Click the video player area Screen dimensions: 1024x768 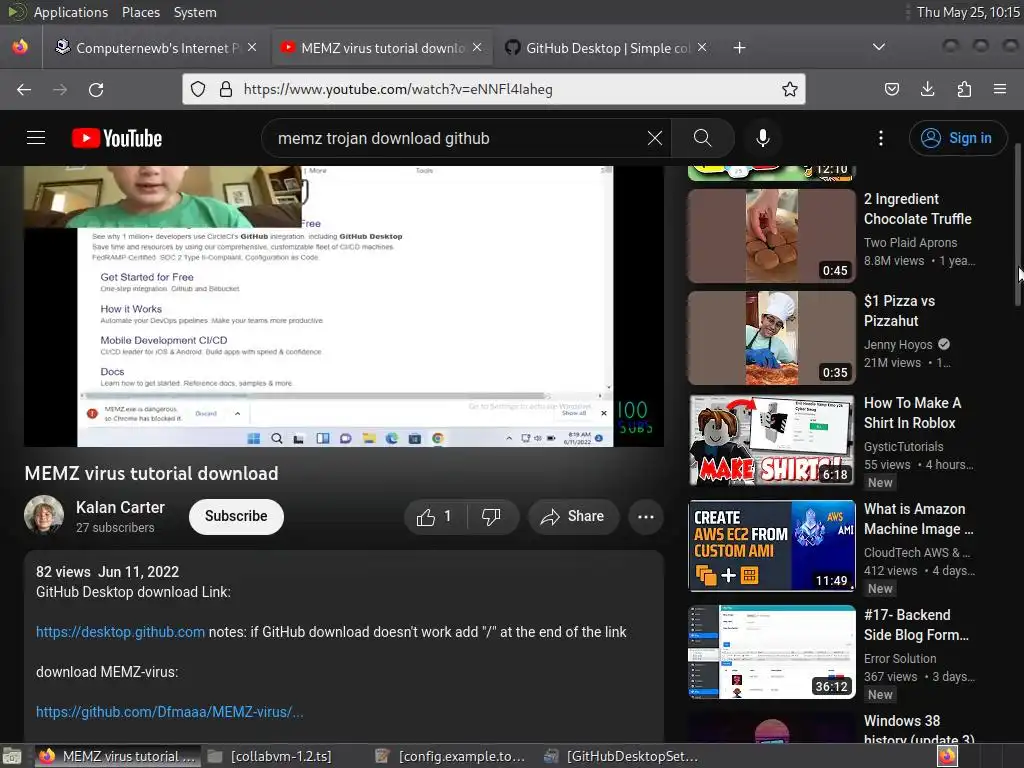344,306
